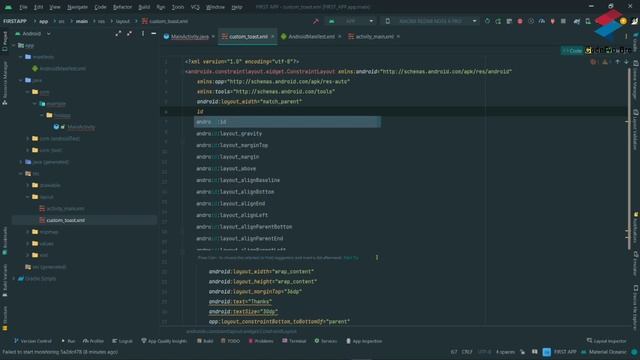640x360 pixels.
Task: Click the Profile app gauge icon
Action: [x=542, y=21]
